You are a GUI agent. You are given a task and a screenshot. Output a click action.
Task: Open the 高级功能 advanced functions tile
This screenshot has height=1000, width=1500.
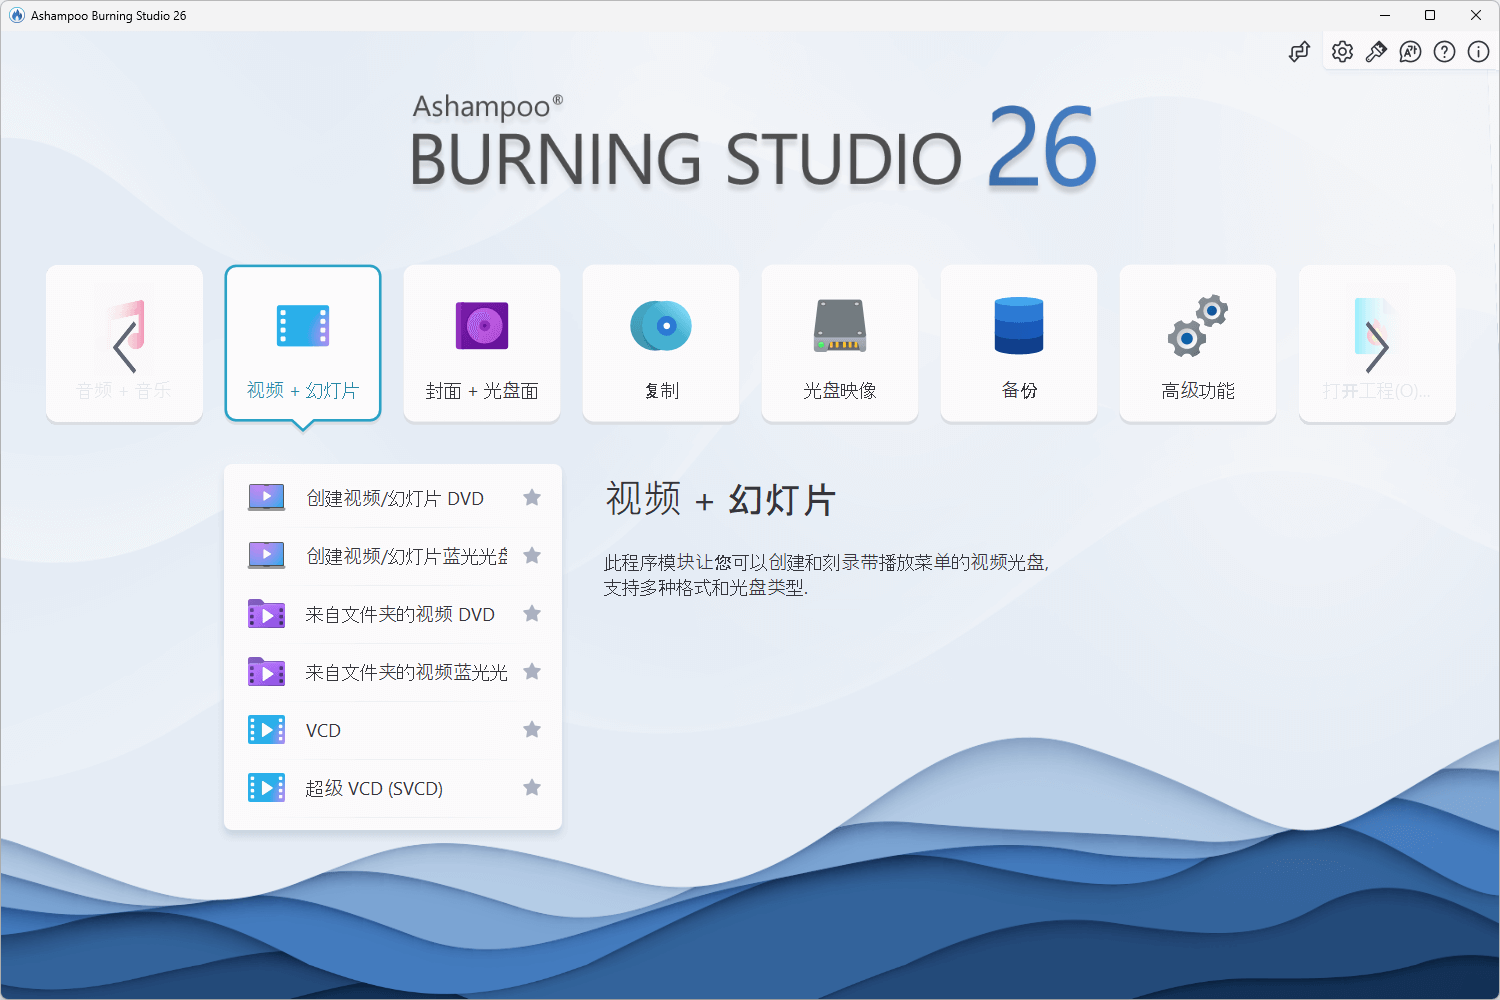click(1198, 344)
